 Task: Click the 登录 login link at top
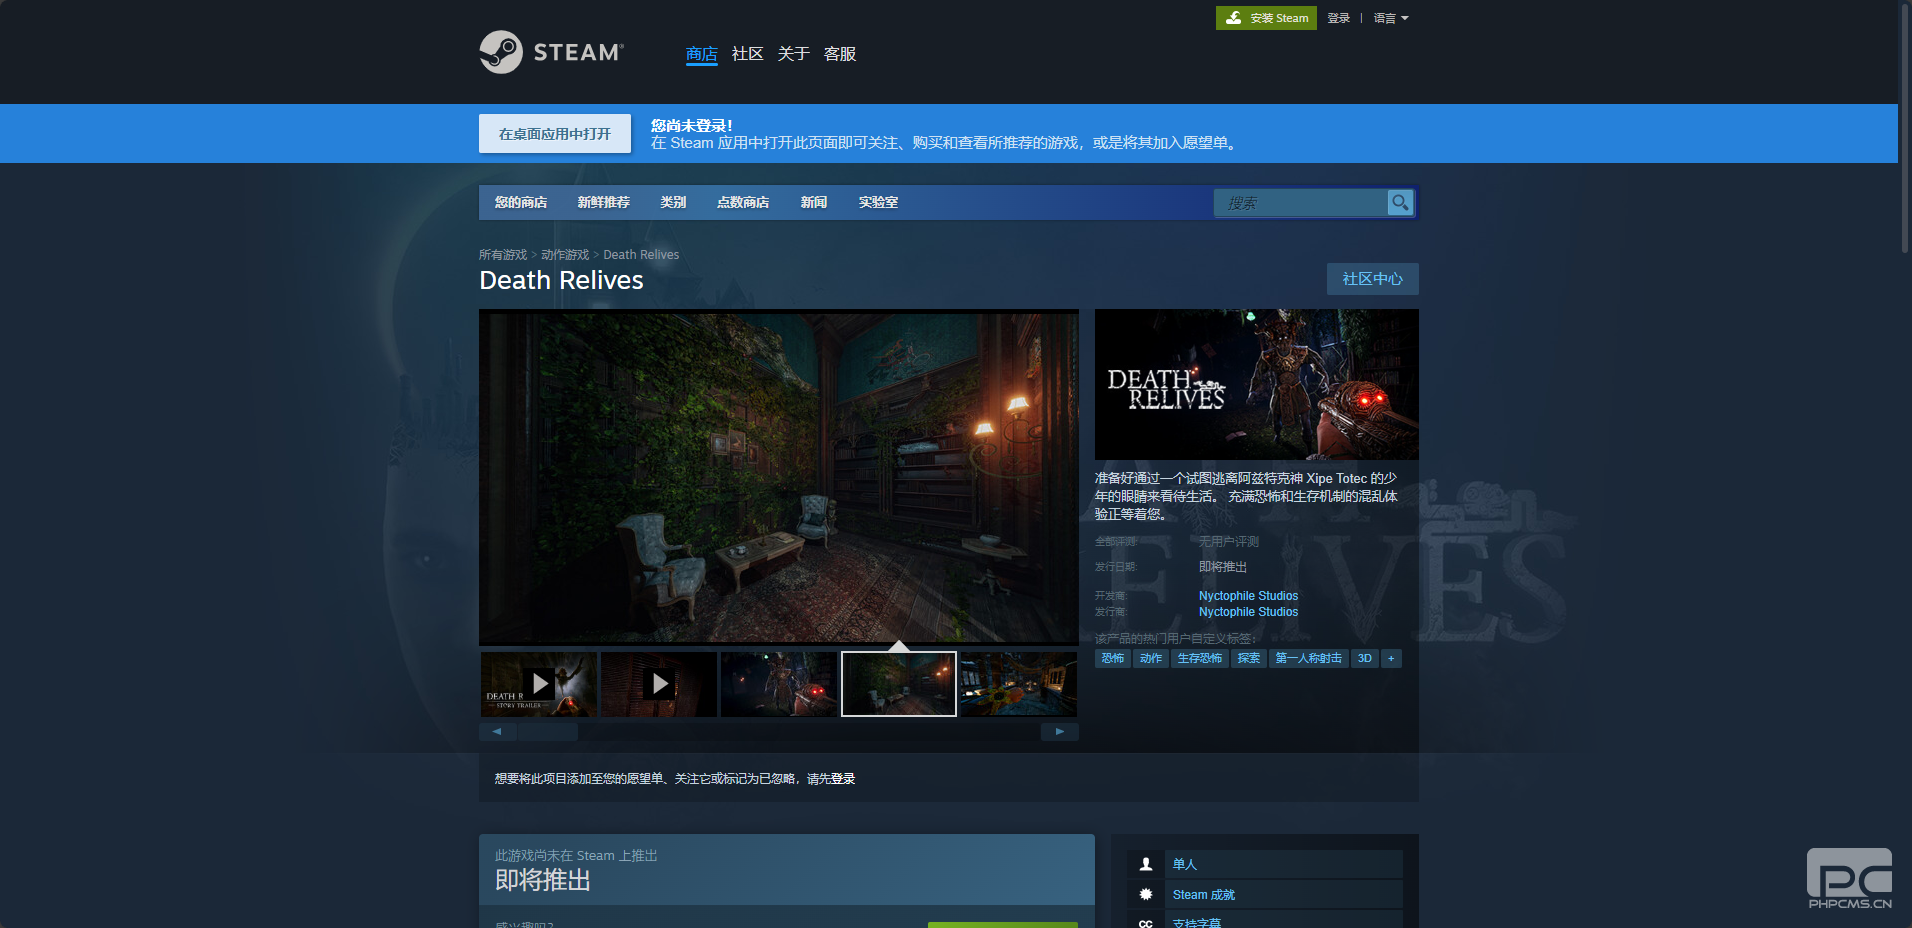[x=1339, y=18]
